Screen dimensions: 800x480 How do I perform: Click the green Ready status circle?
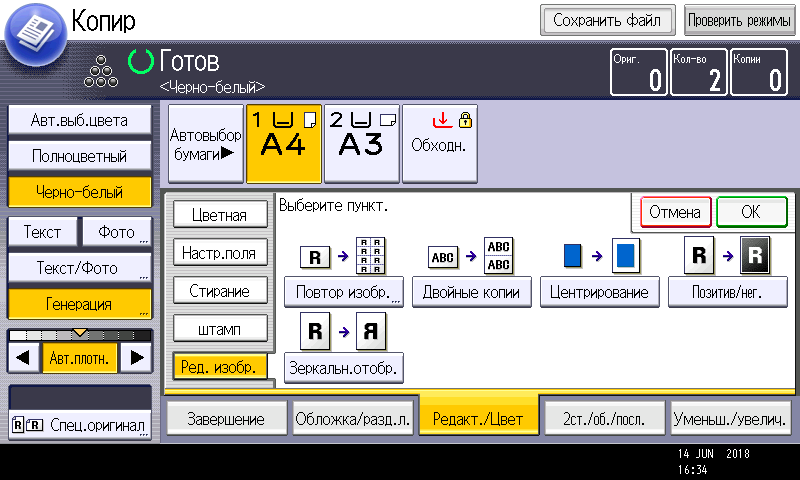click(140, 61)
